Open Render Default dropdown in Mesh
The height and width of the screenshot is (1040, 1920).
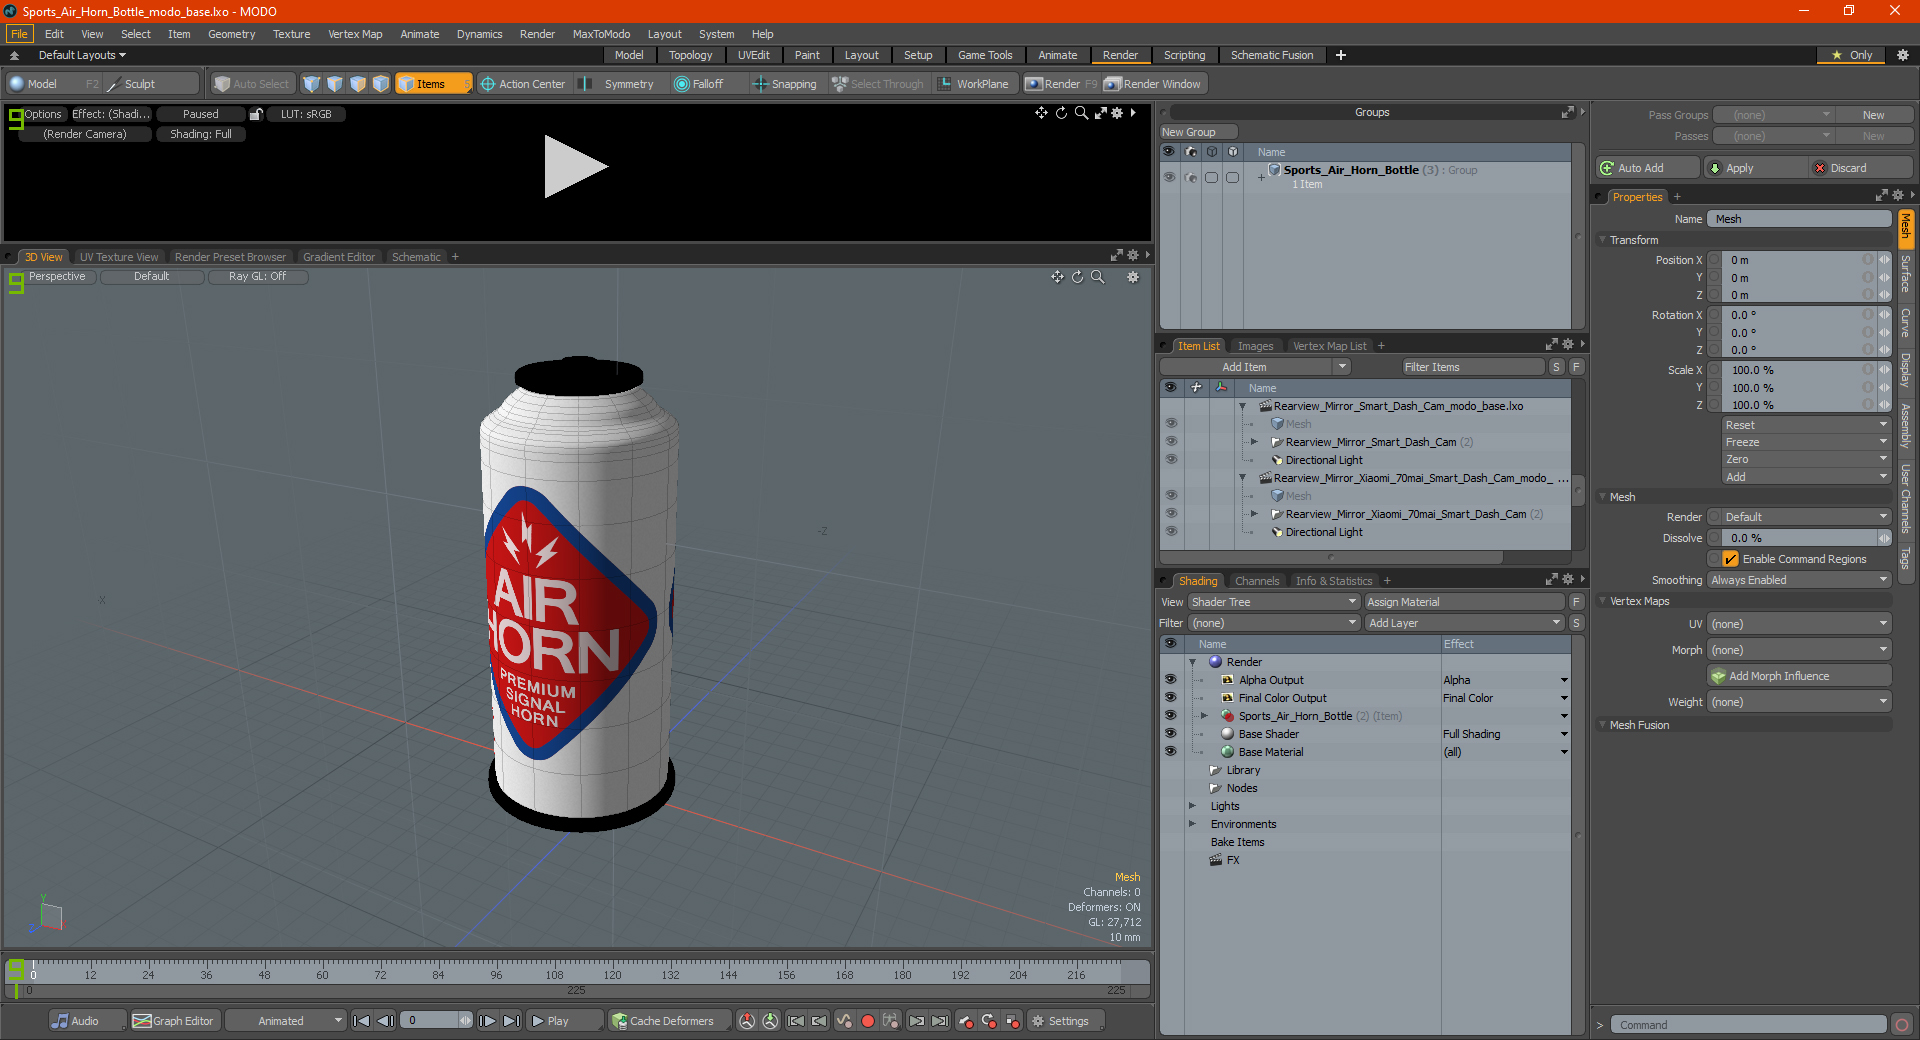[x=1806, y=517]
